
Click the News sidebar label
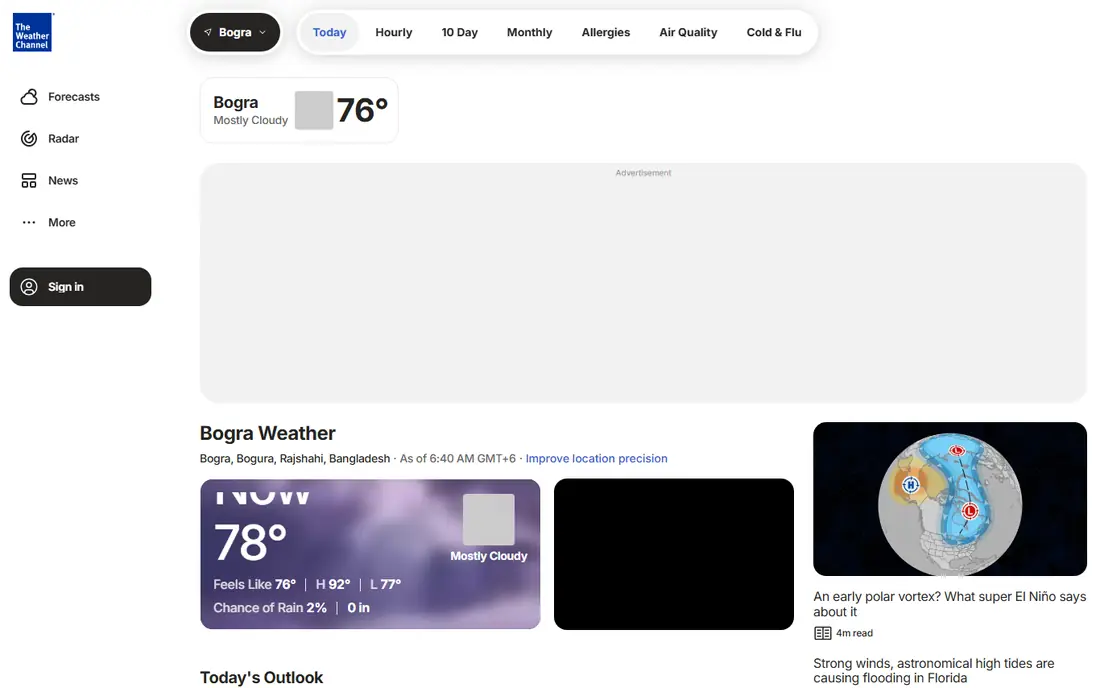click(62, 181)
